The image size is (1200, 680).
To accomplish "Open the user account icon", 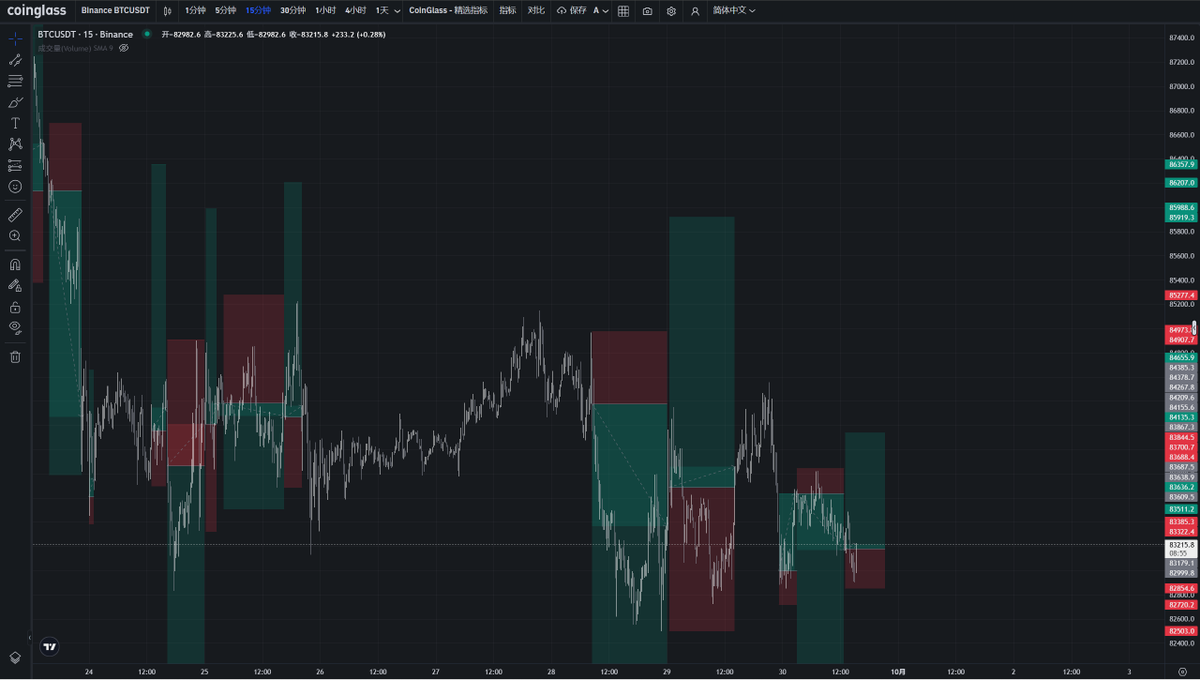I will click(x=695, y=11).
